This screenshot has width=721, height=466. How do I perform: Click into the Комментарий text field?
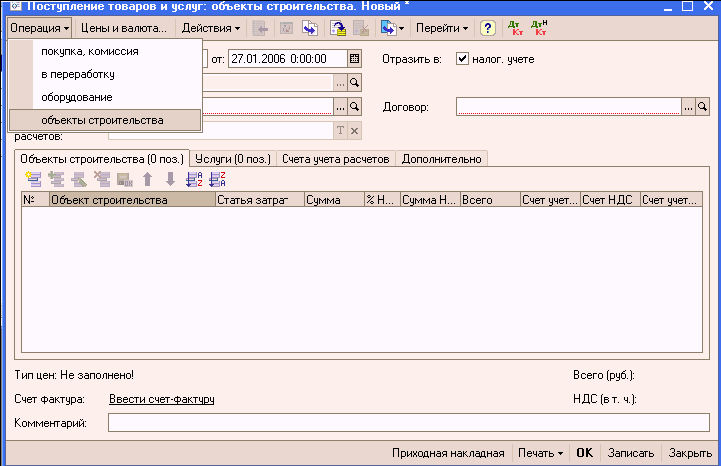[408, 423]
